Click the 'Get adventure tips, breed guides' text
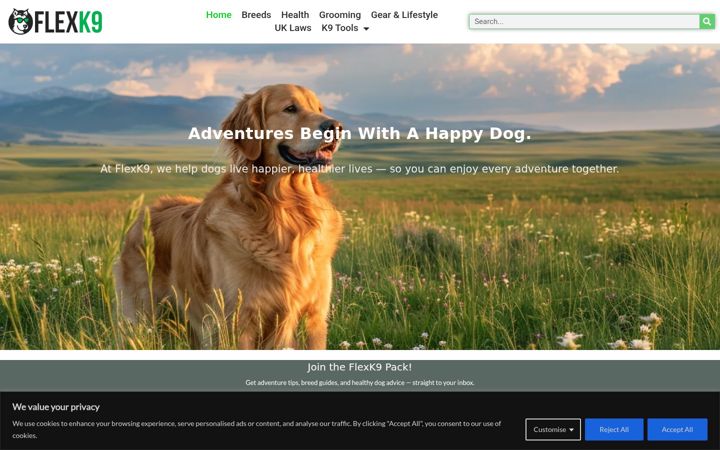 360,382
